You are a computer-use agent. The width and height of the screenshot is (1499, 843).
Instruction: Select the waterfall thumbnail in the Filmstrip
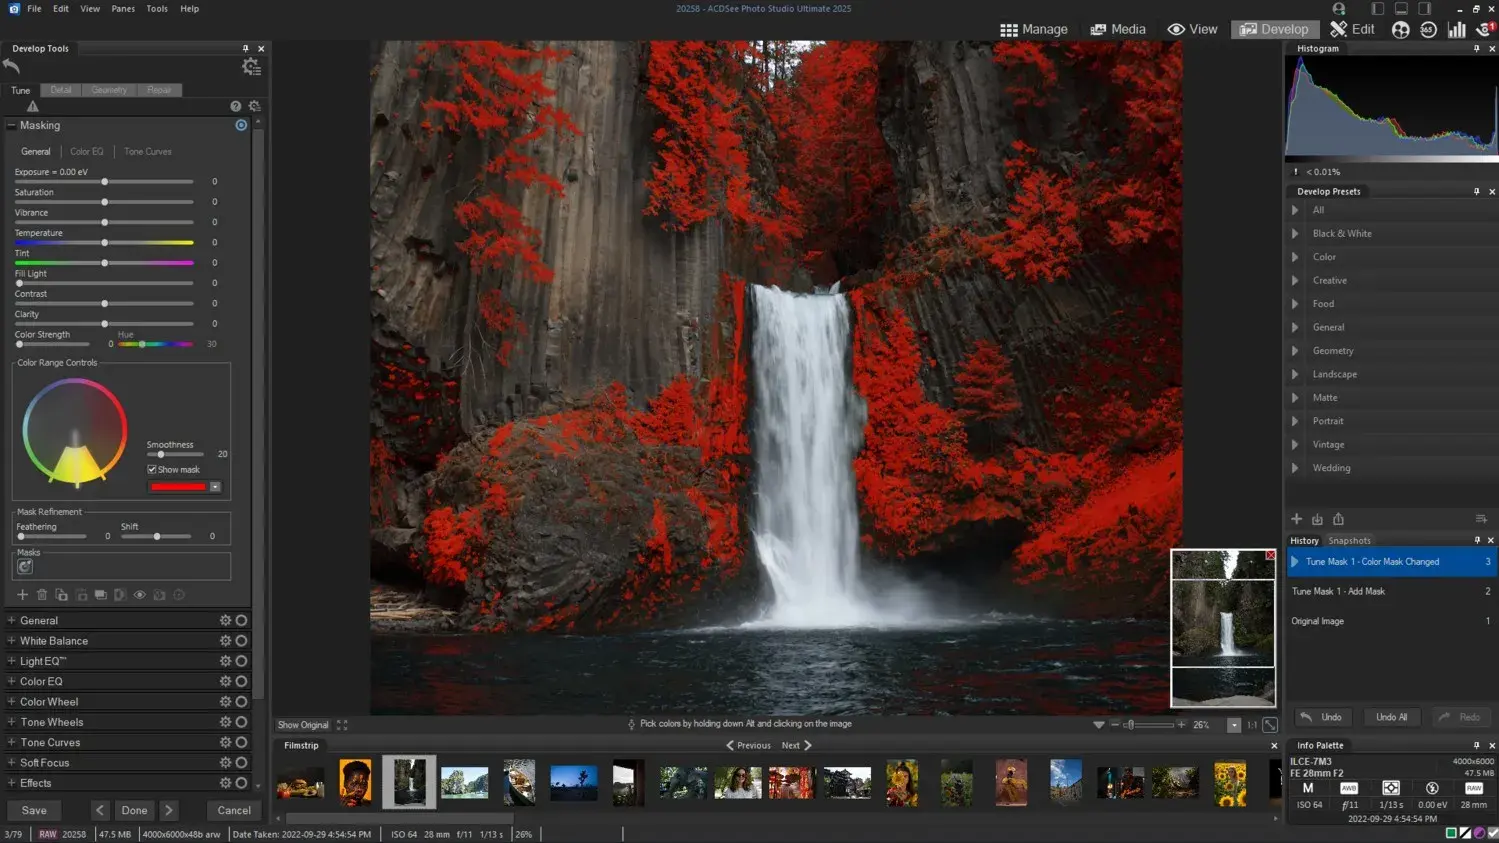point(408,783)
